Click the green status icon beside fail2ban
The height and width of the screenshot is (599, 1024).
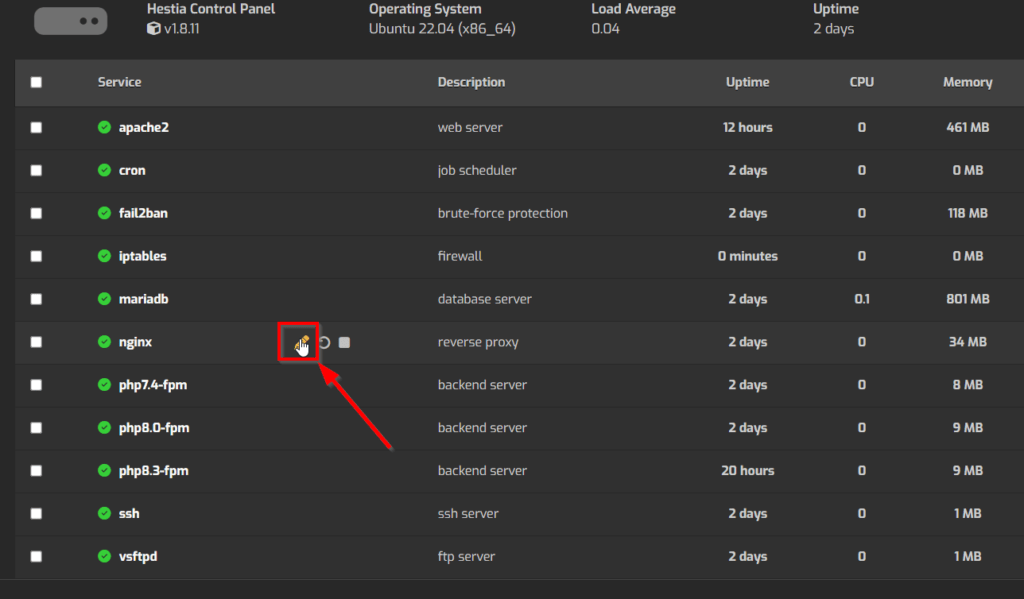104,213
